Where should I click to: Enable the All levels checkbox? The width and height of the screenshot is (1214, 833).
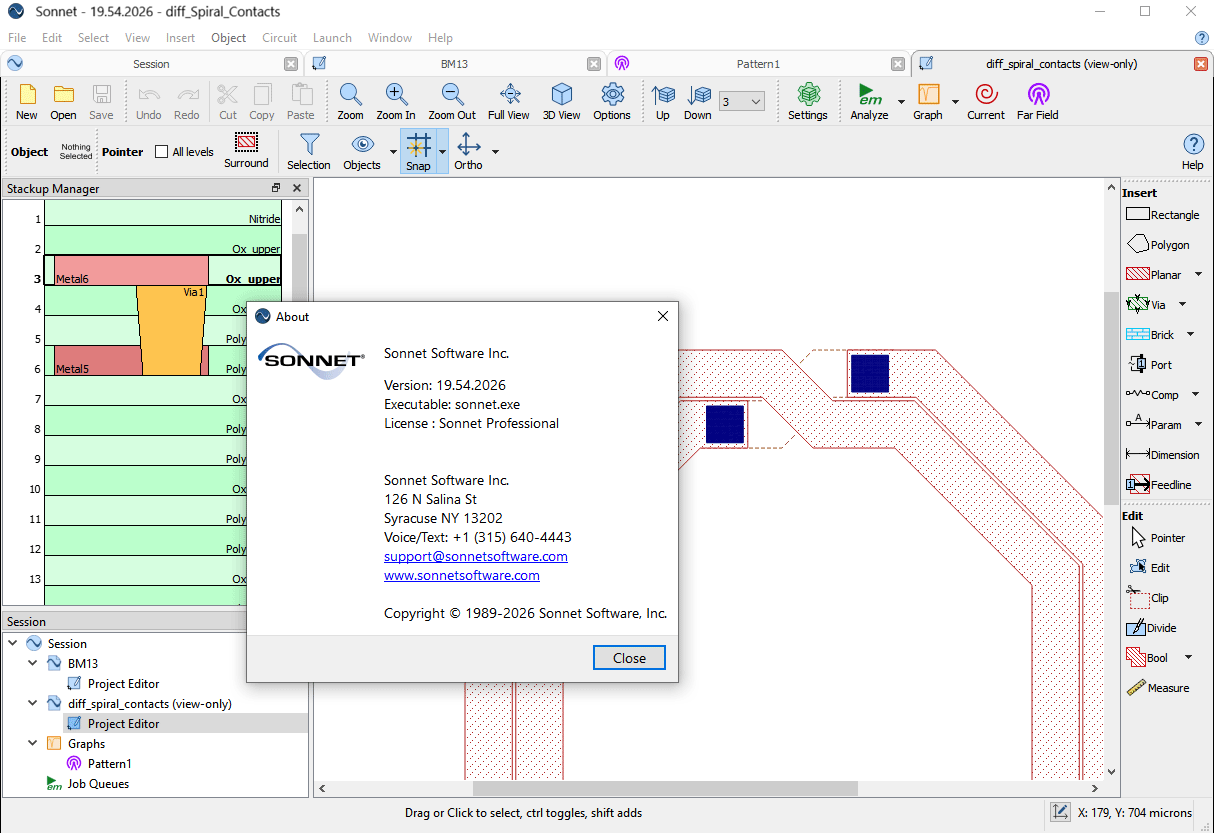162,152
